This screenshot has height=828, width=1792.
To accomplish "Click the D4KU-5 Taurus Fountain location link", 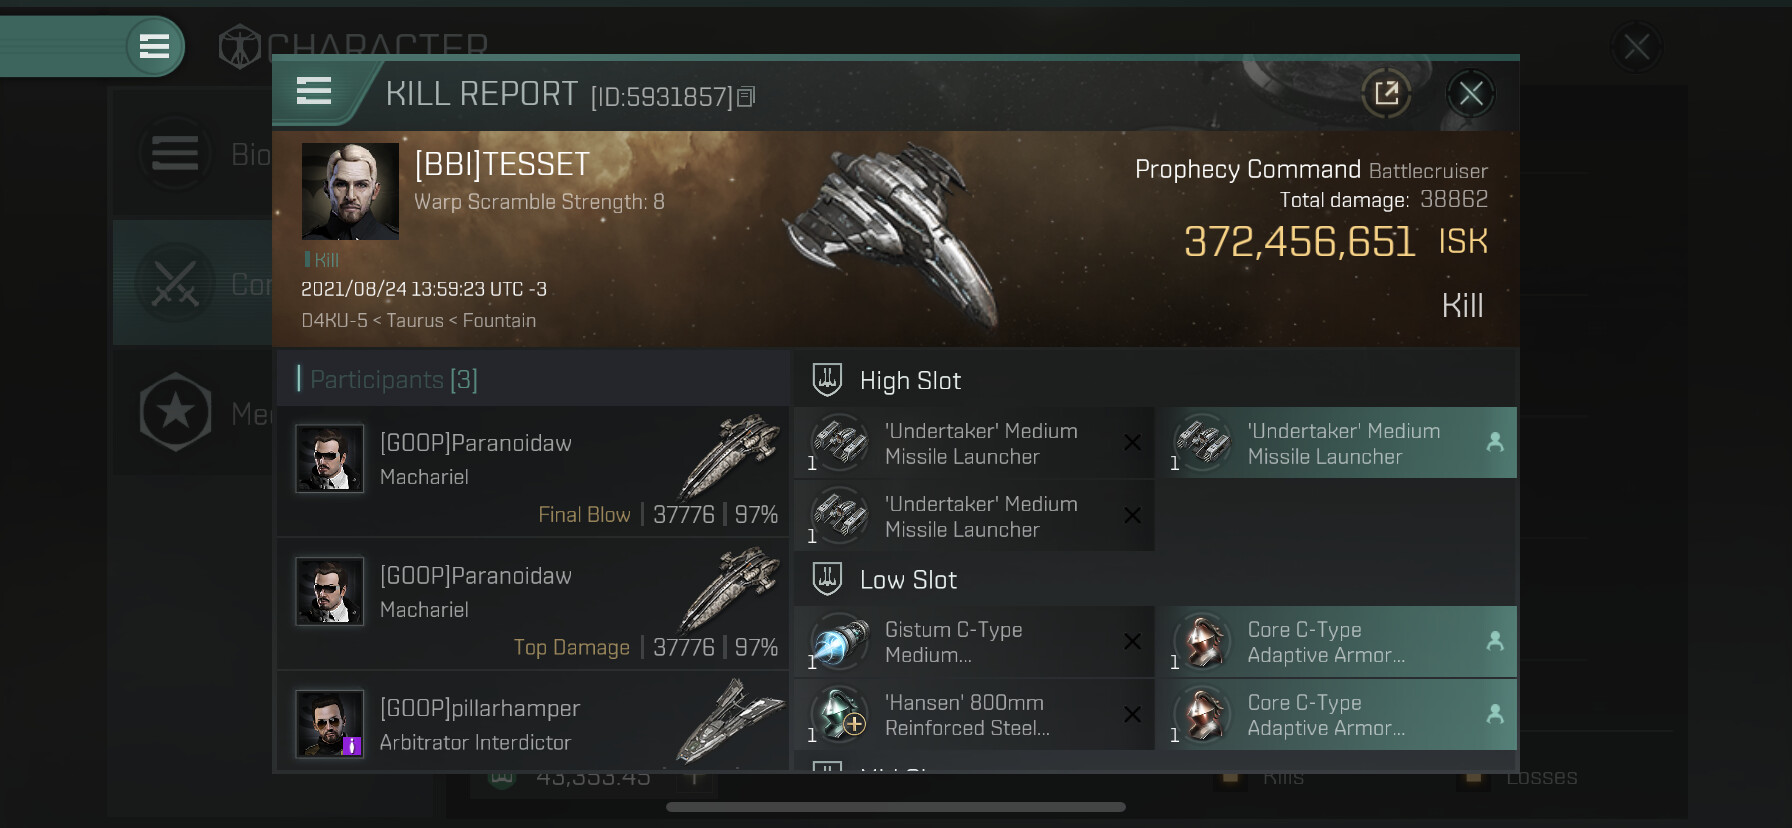I will [x=419, y=321].
